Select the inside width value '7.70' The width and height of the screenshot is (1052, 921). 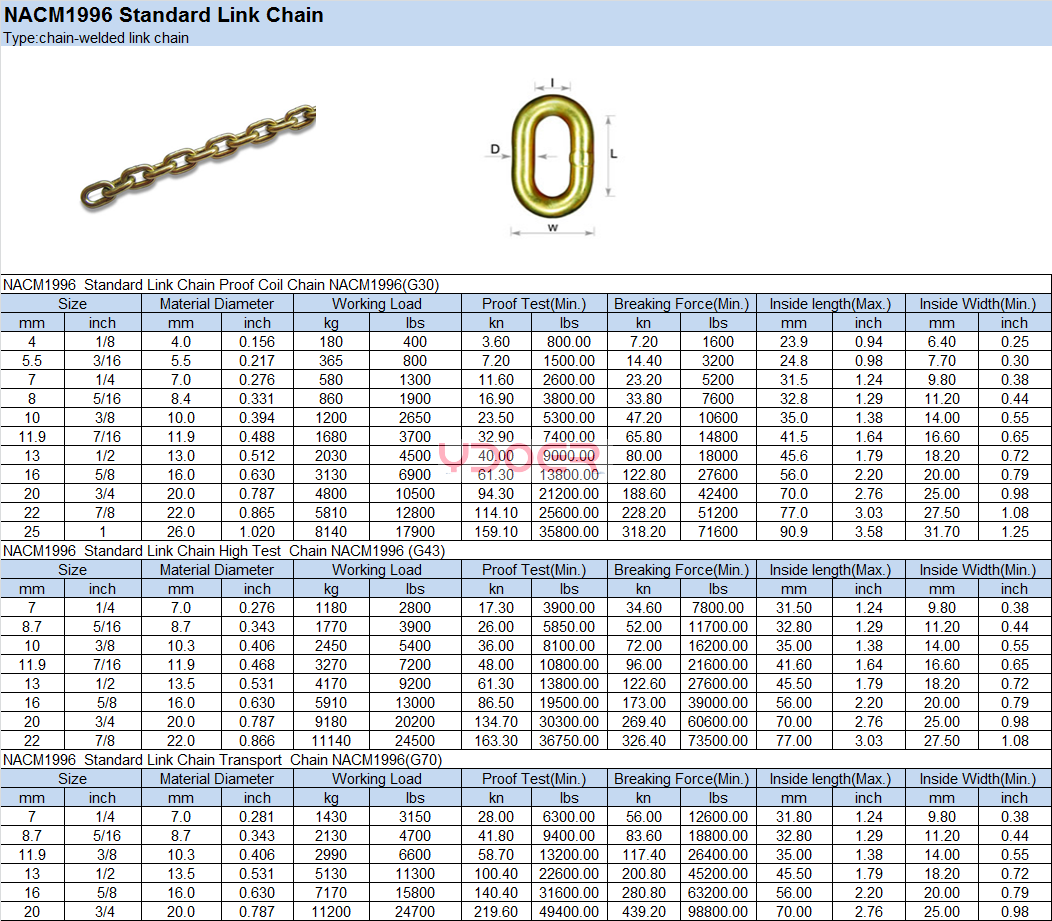[942, 361]
